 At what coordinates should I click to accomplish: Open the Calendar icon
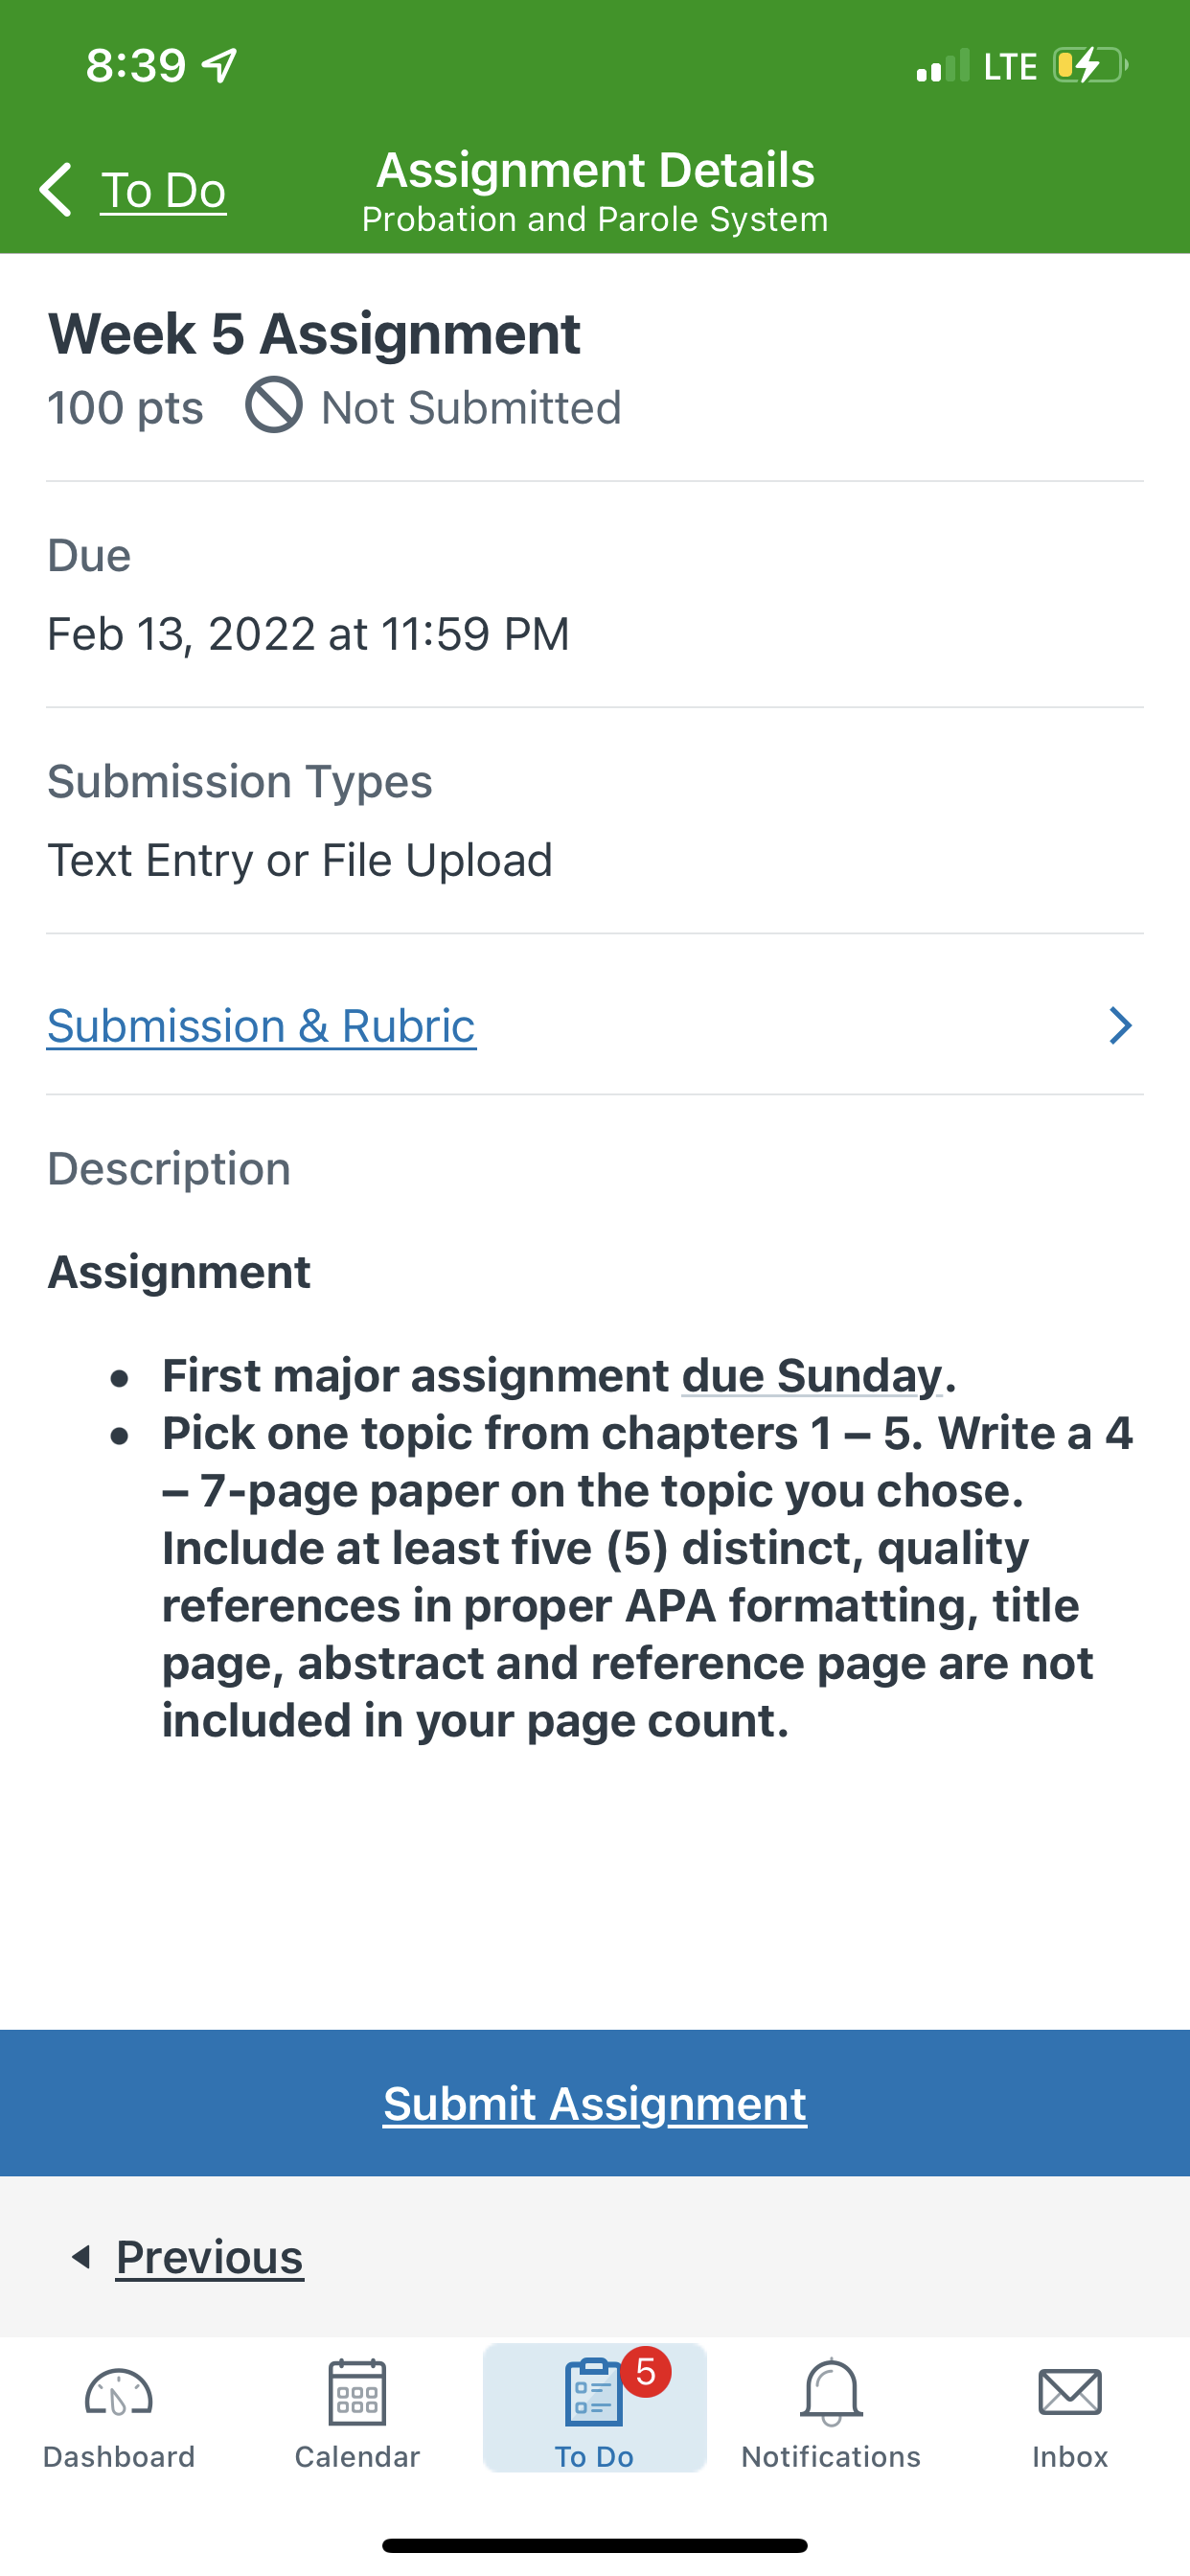click(357, 2393)
